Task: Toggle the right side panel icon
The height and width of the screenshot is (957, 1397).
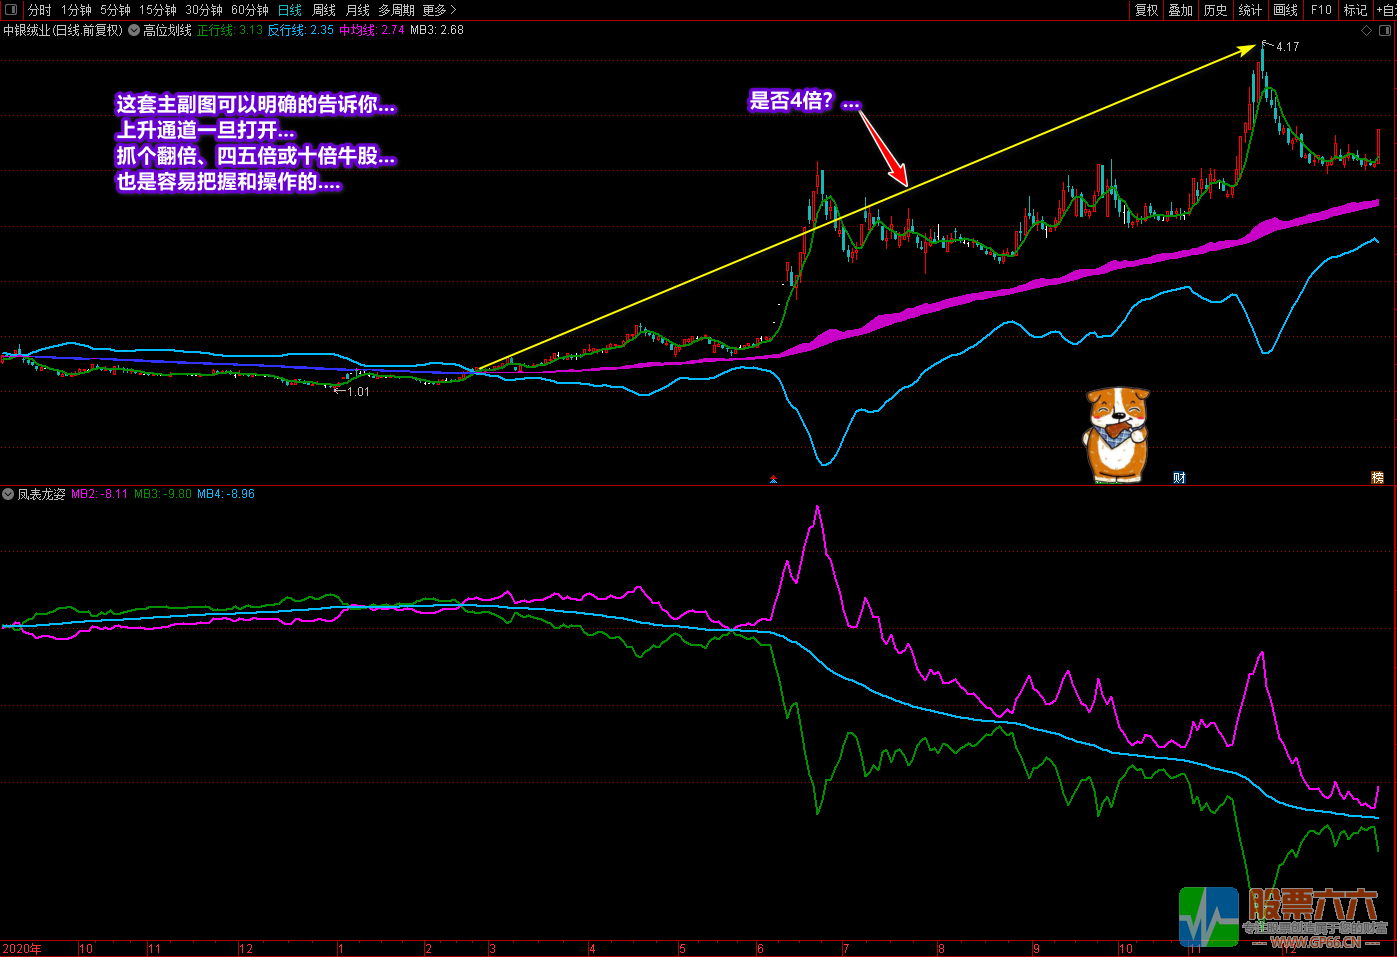Action: (x=1385, y=31)
